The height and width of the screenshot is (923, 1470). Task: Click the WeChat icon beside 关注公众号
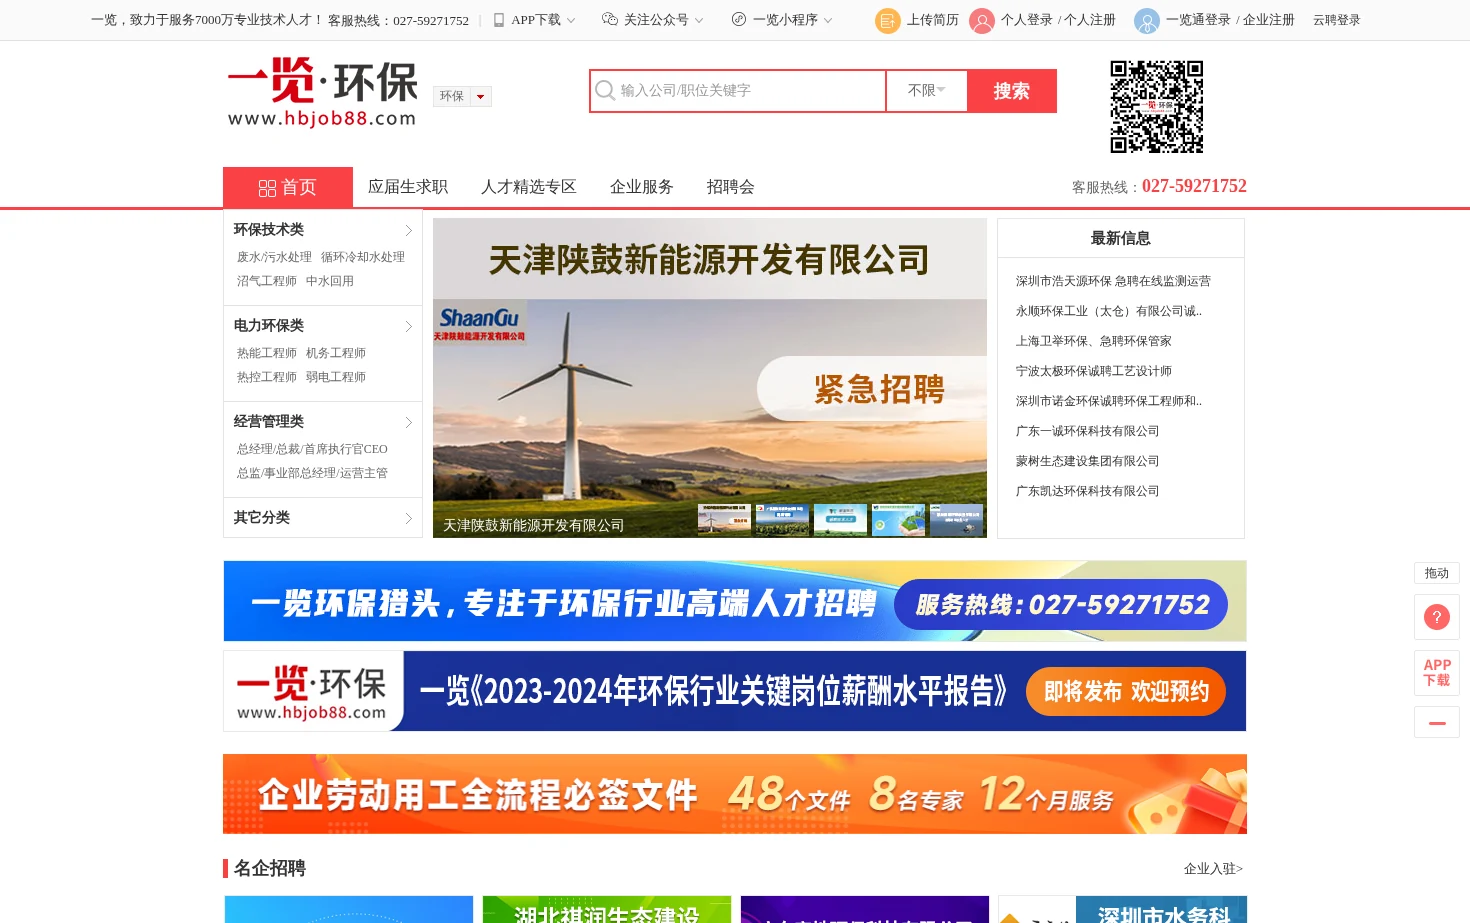[610, 19]
